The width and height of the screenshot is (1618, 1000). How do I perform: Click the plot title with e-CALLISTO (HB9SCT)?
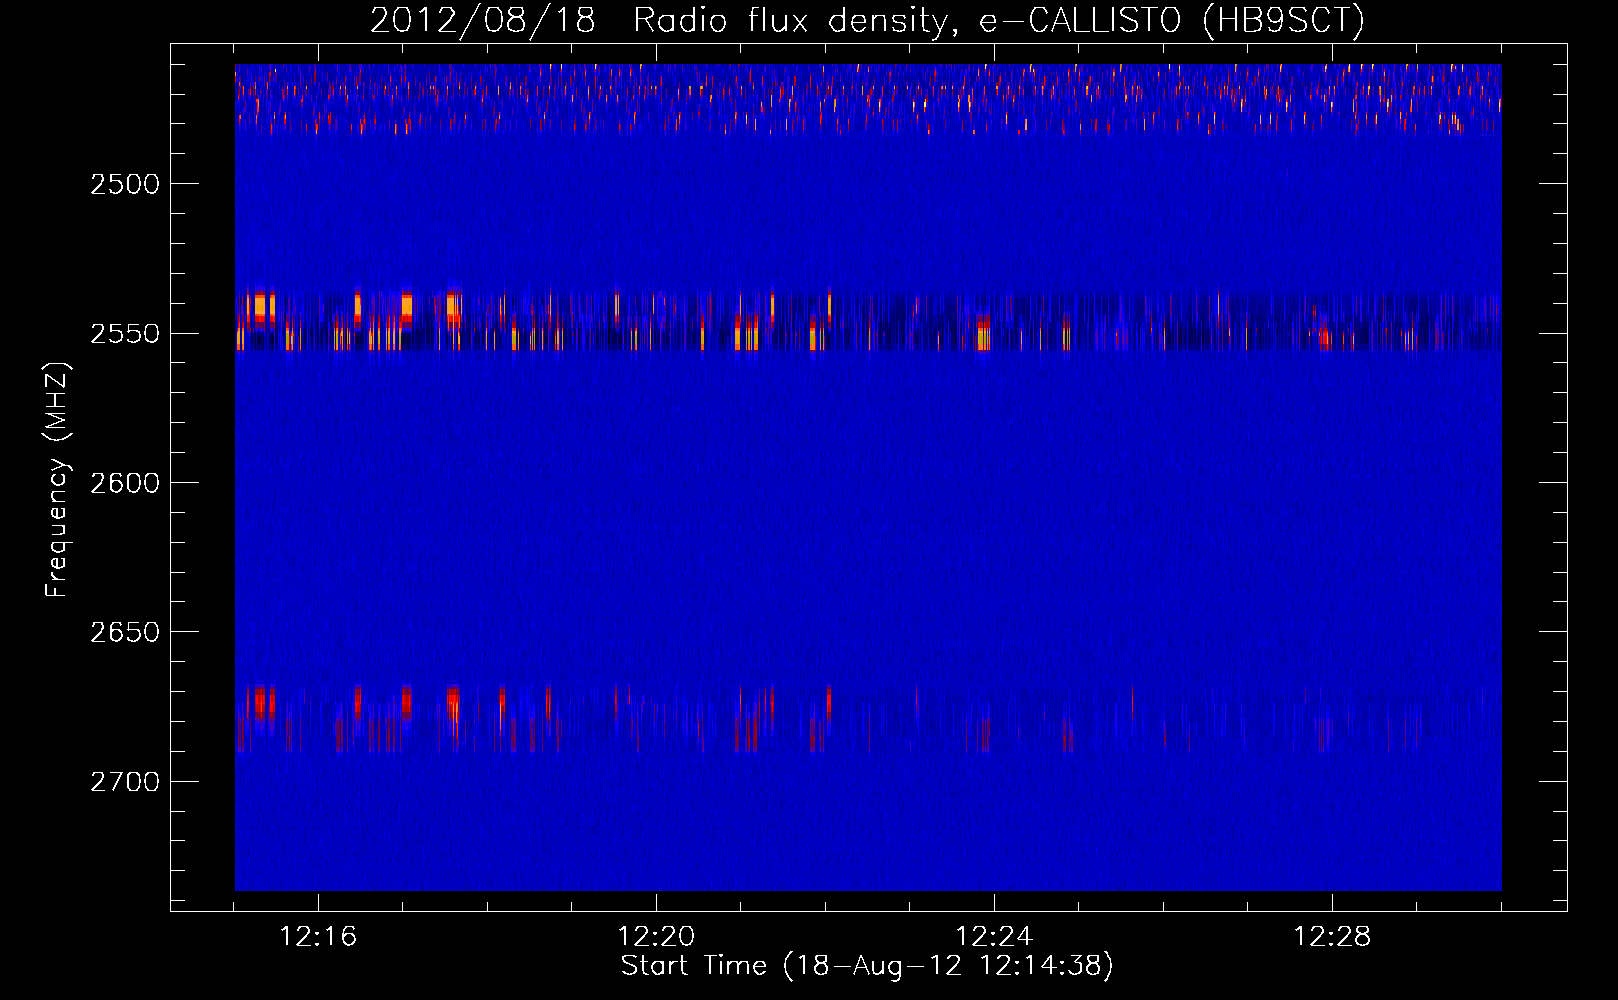click(x=867, y=20)
